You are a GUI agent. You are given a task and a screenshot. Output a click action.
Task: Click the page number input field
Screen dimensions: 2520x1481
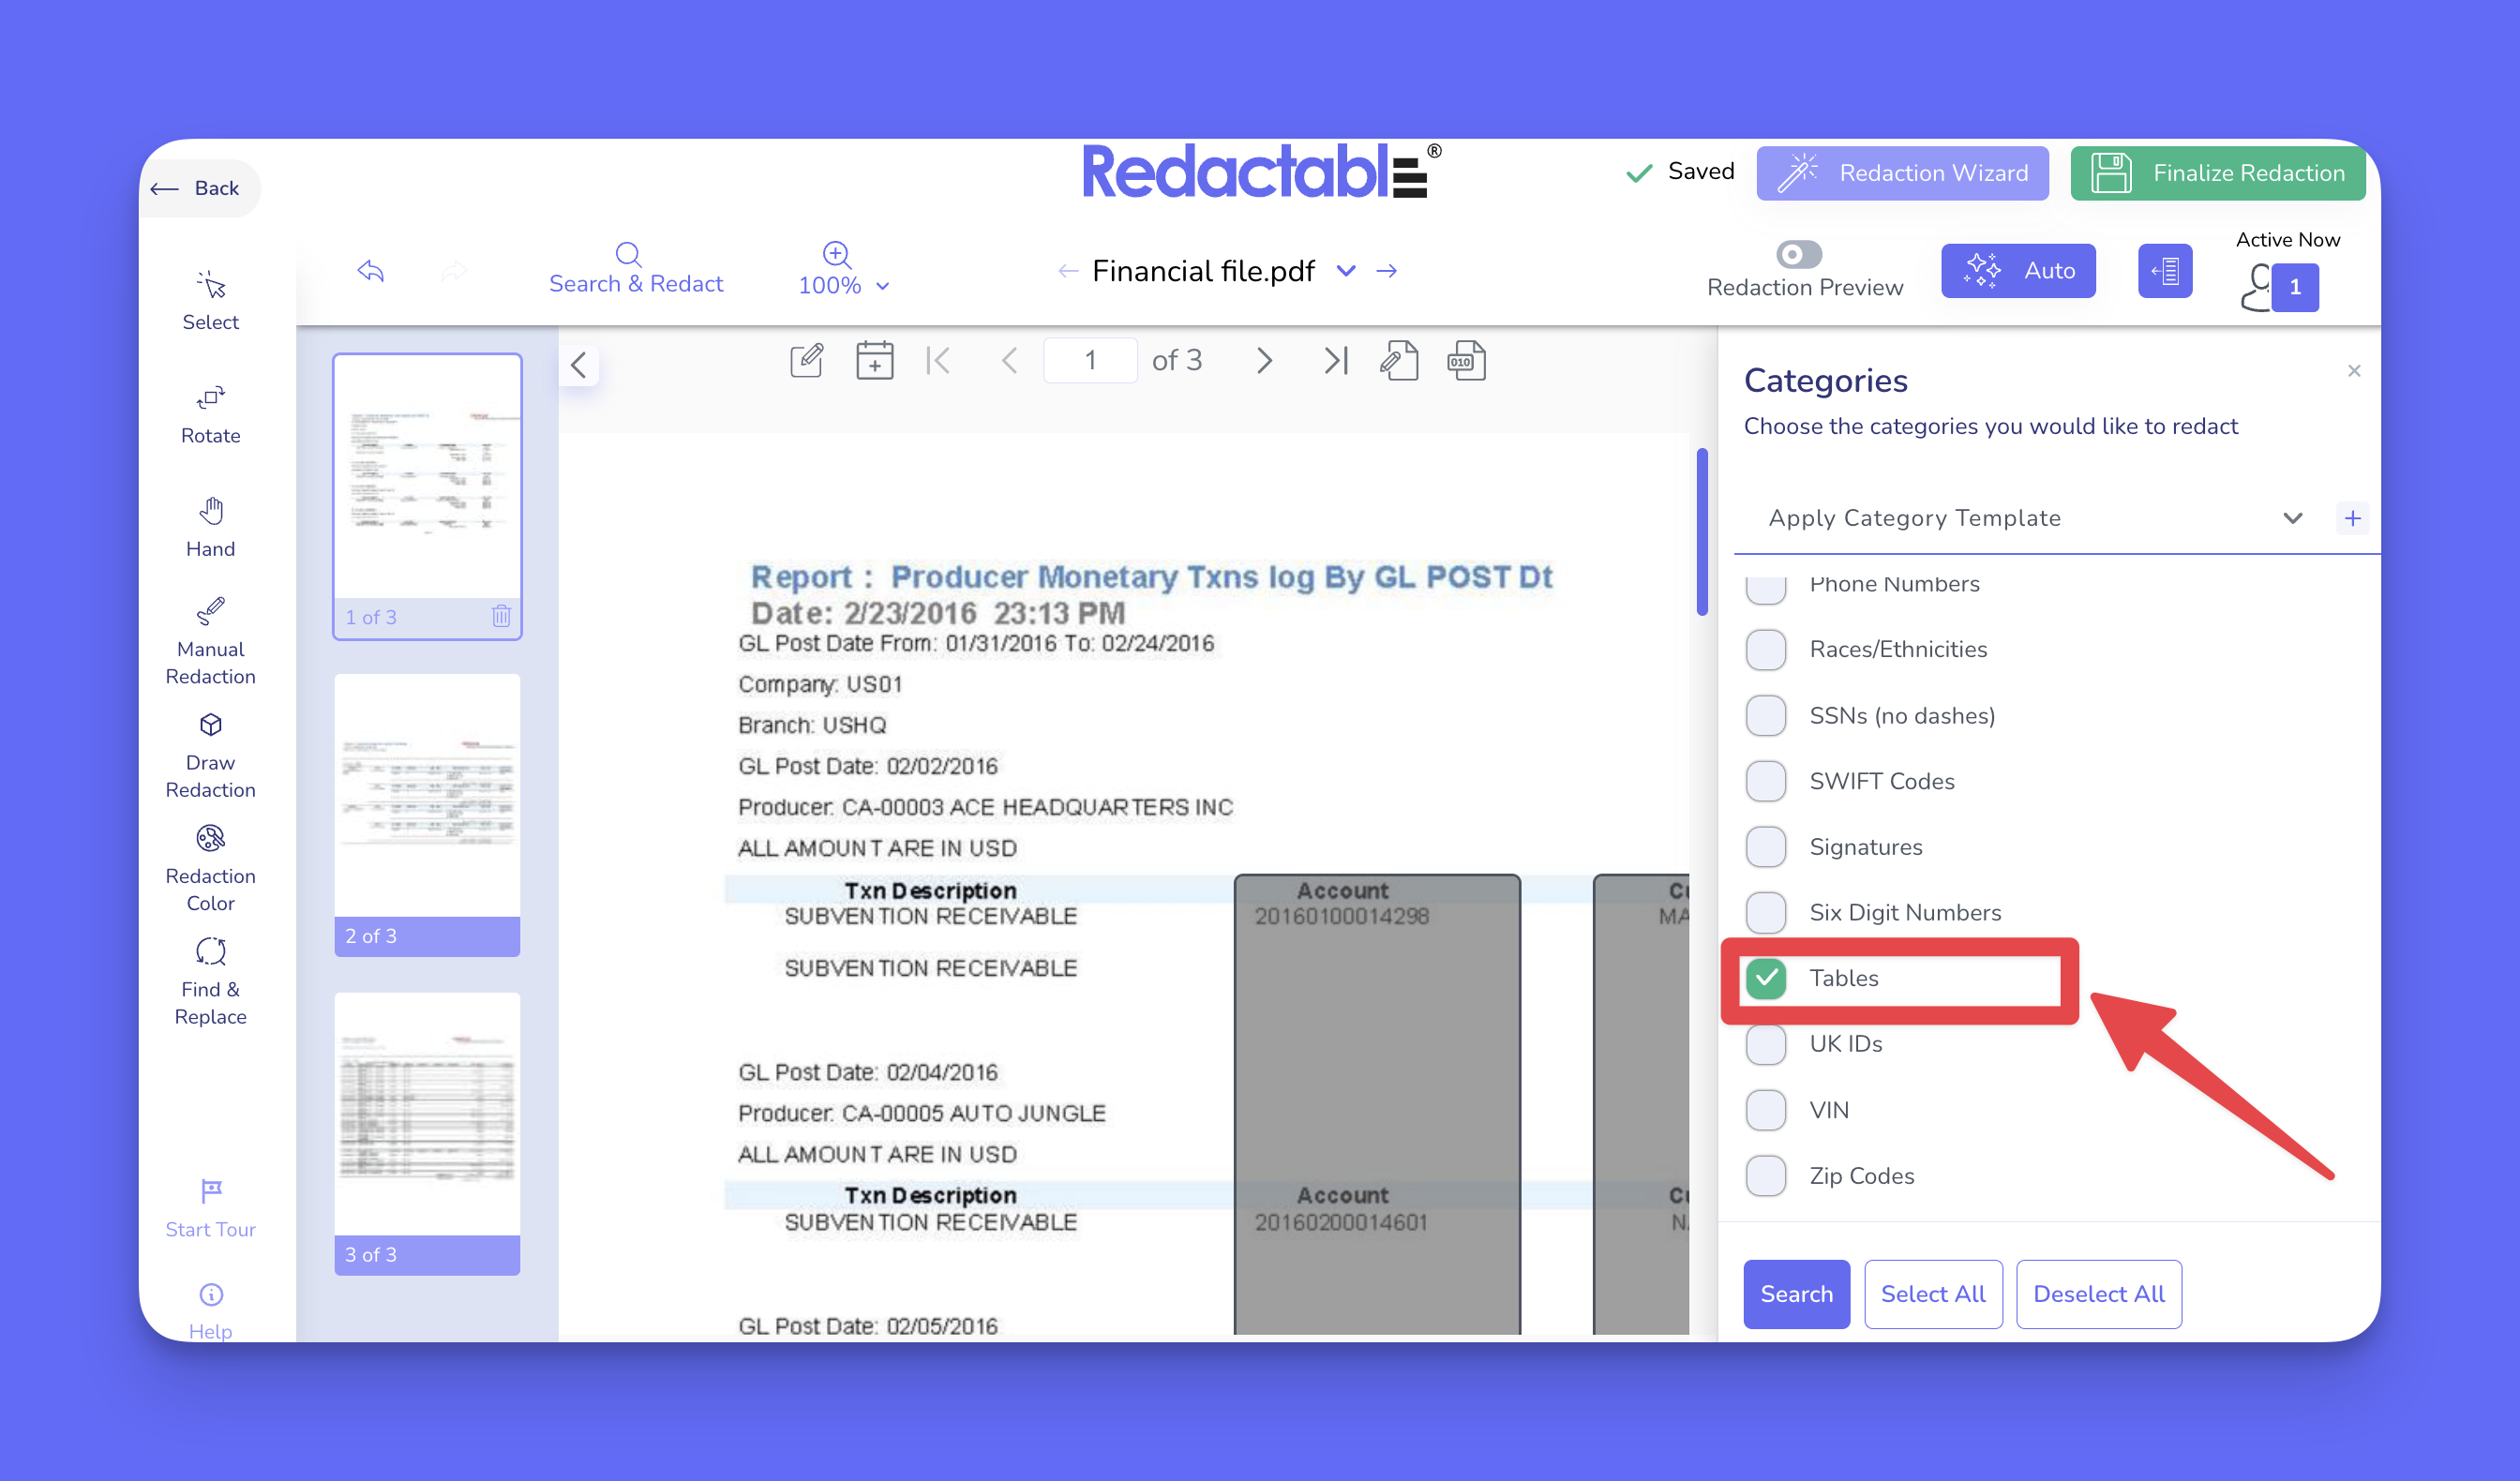pyautogui.click(x=1090, y=360)
